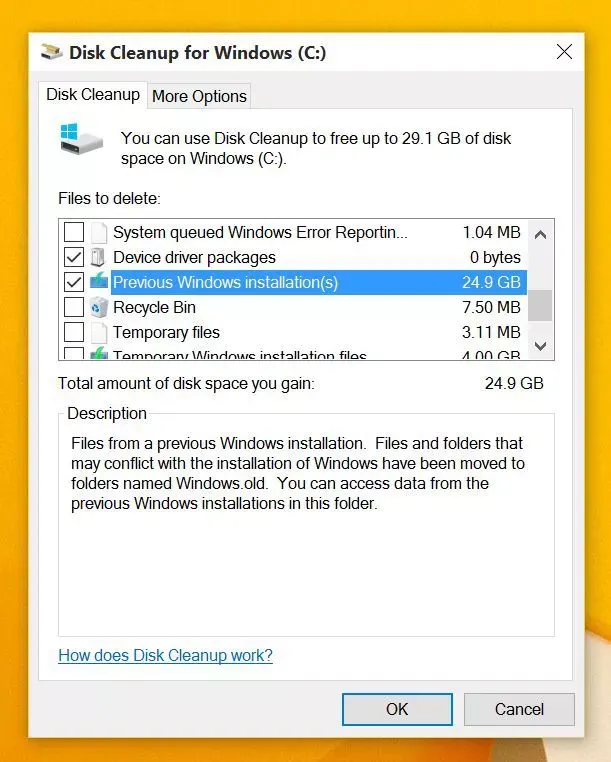Click the Disk Cleanup title bar icon
Image resolution: width=611 pixels, height=762 pixels.
pyautogui.click(x=52, y=52)
